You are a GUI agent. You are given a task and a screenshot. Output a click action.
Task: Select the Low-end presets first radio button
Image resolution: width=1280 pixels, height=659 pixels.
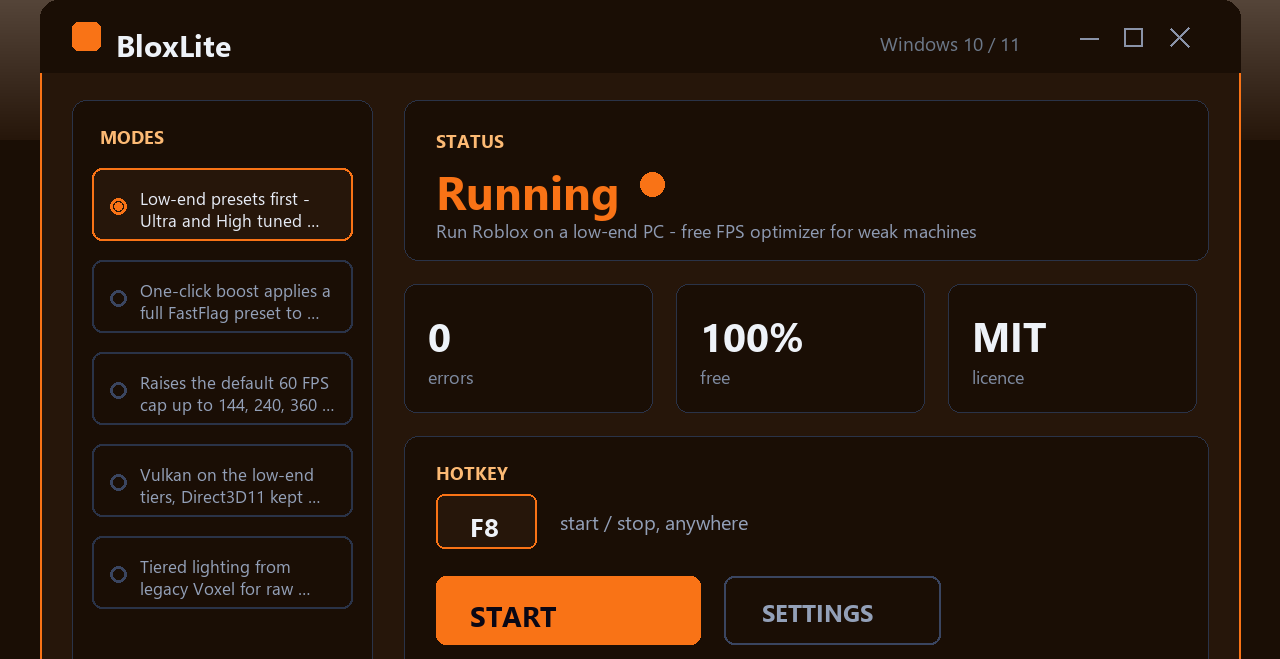click(118, 206)
